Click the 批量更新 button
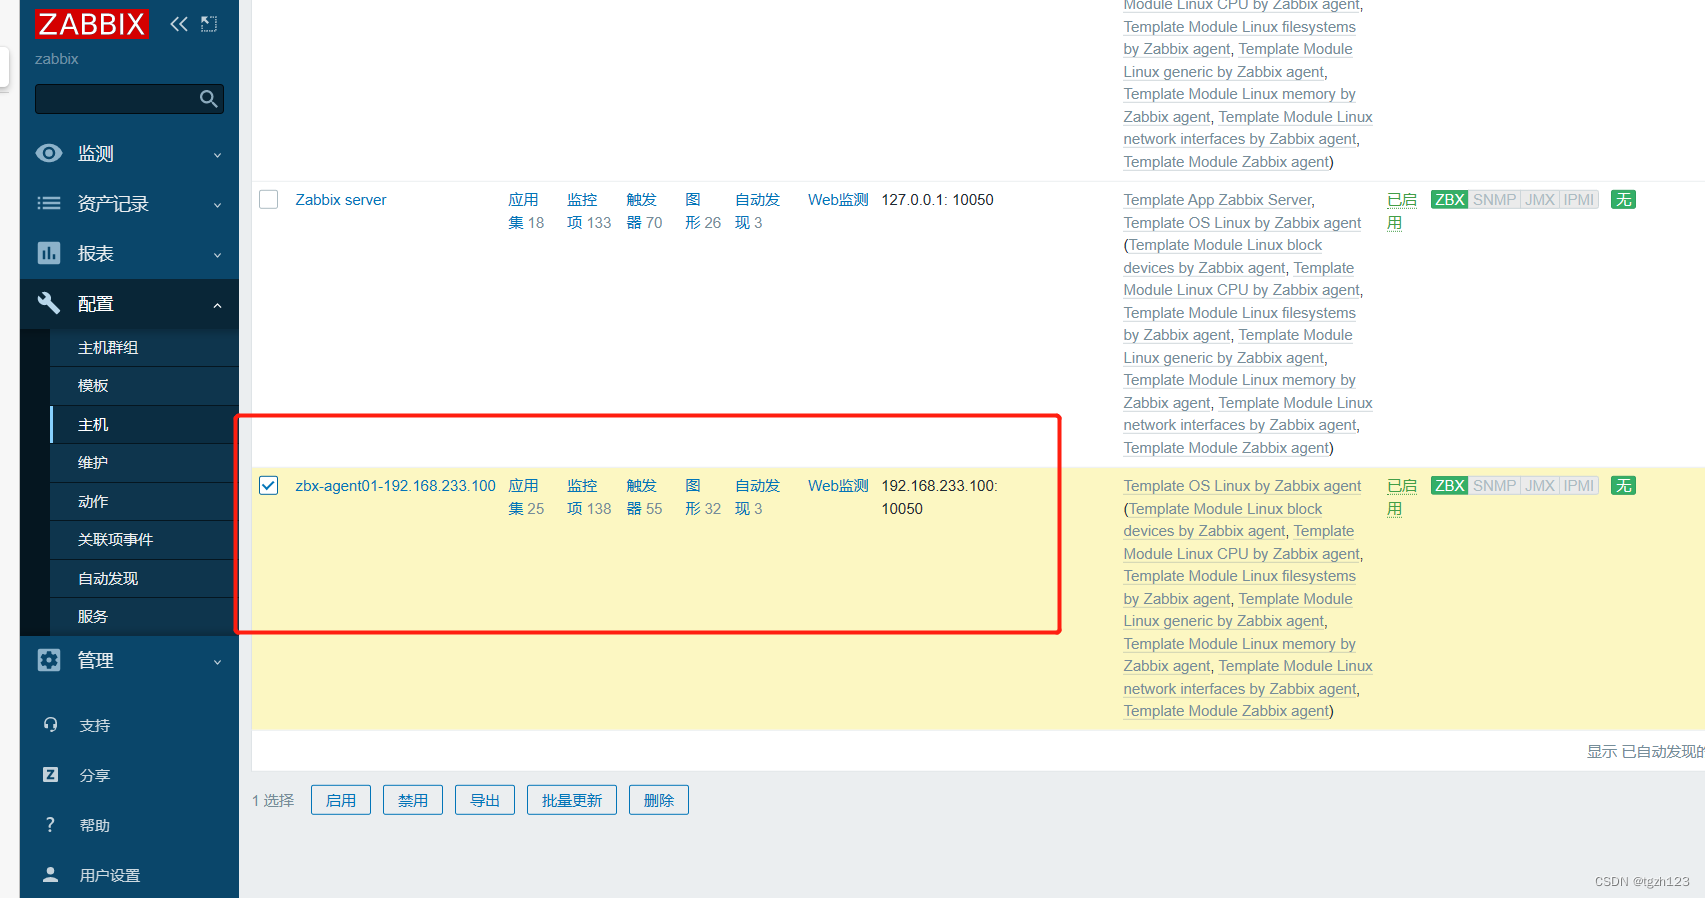This screenshot has width=1705, height=898. pos(572,800)
